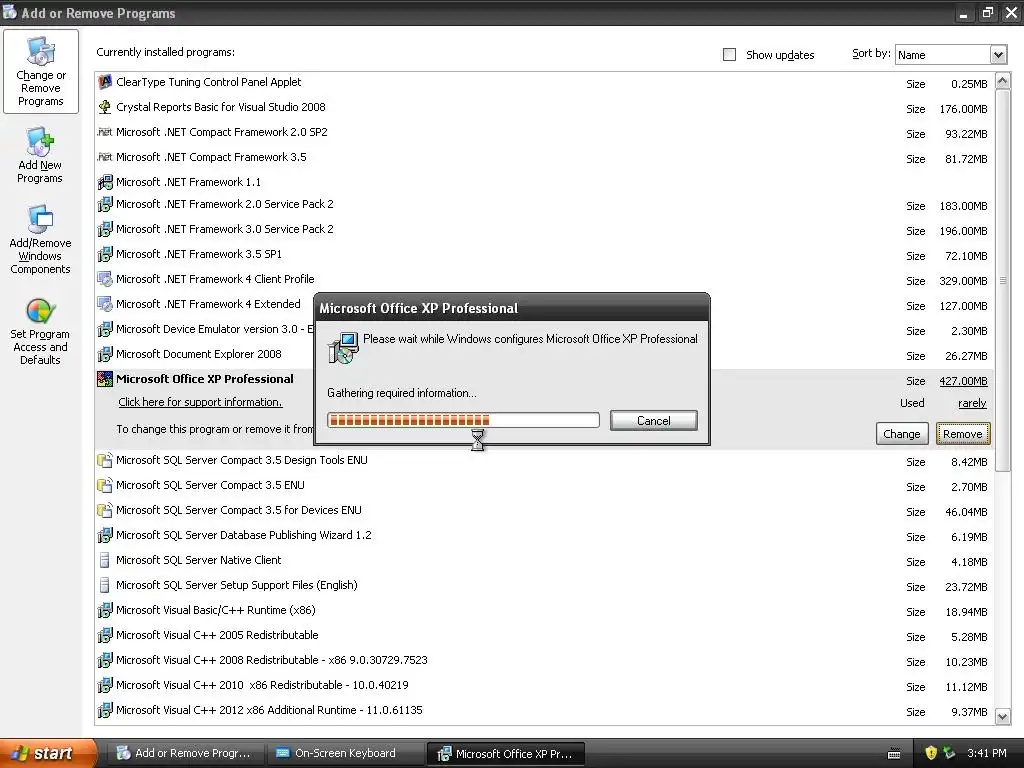Click the installer icon in Office XP dialog
The image size is (1024, 768).
[343, 348]
